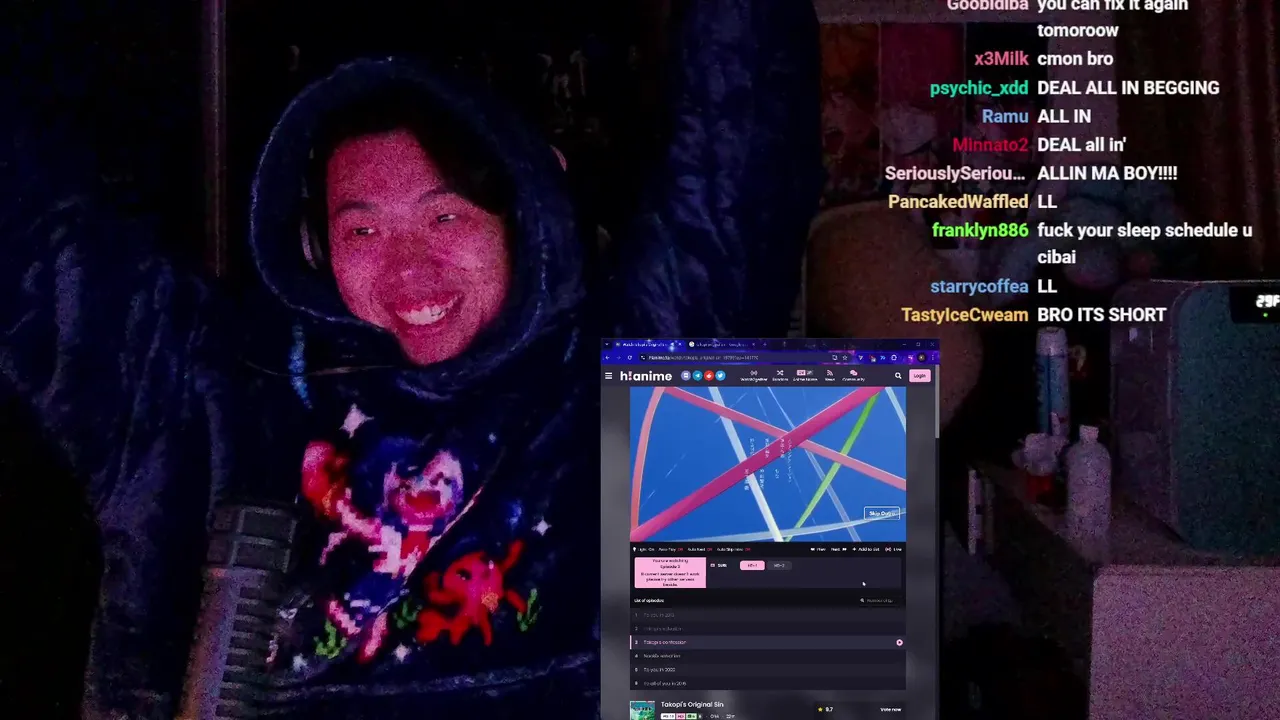
Task: Toggle Auto Play setting below player
Action: [671, 549]
